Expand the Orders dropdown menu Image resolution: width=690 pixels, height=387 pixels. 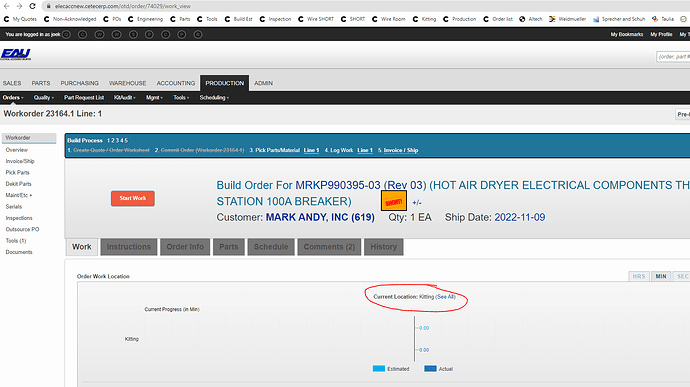[x=13, y=98]
